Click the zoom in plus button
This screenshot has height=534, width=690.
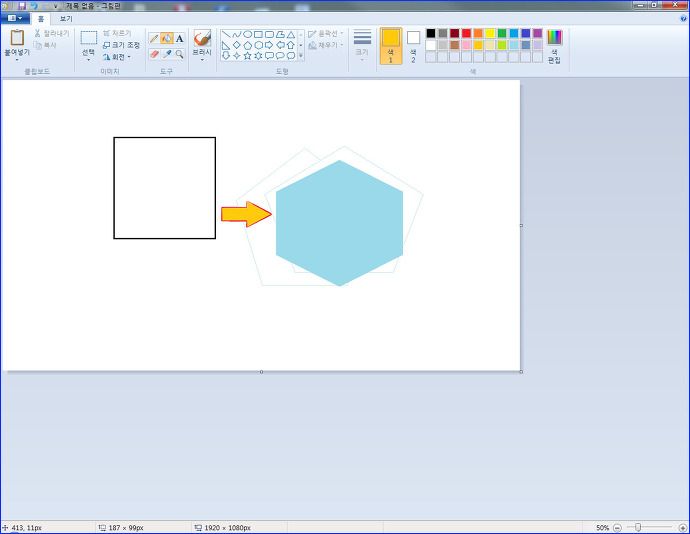click(x=683, y=527)
